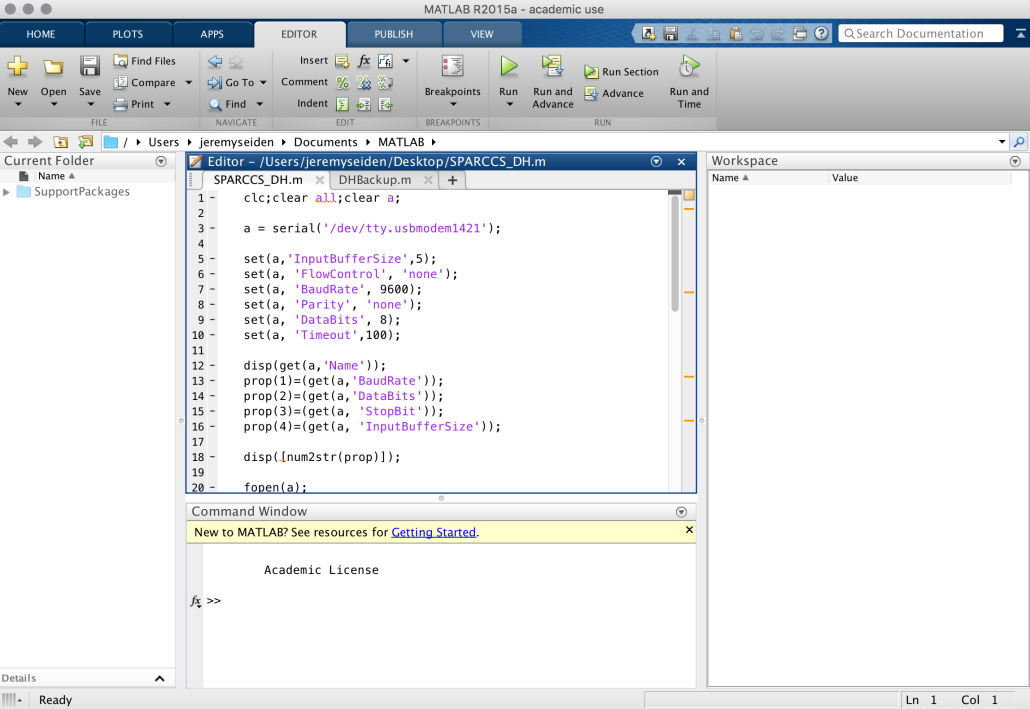The image size is (1030, 709).
Task: Click the fx function browser icon in Command Window
Action: [x=196, y=601]
